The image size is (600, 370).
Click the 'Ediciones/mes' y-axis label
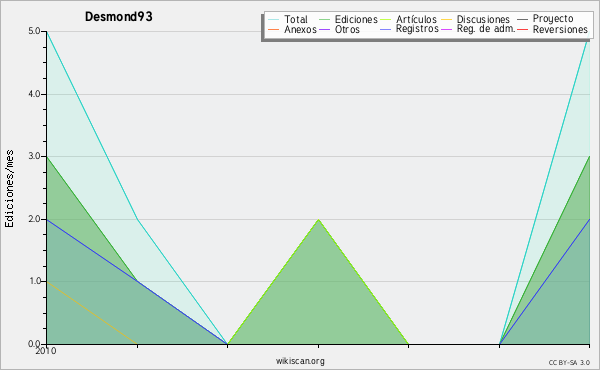9,189
